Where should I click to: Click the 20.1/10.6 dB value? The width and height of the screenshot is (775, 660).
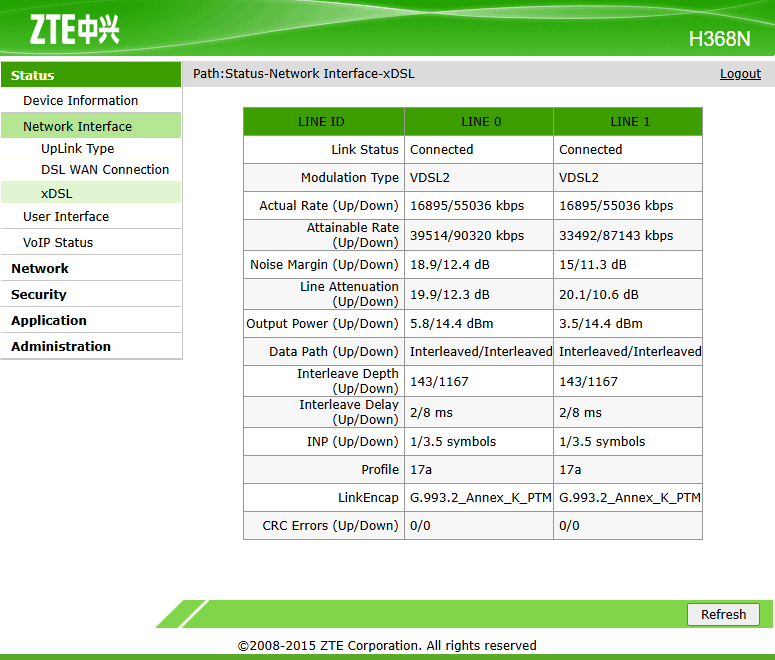(x=599, y=295)
